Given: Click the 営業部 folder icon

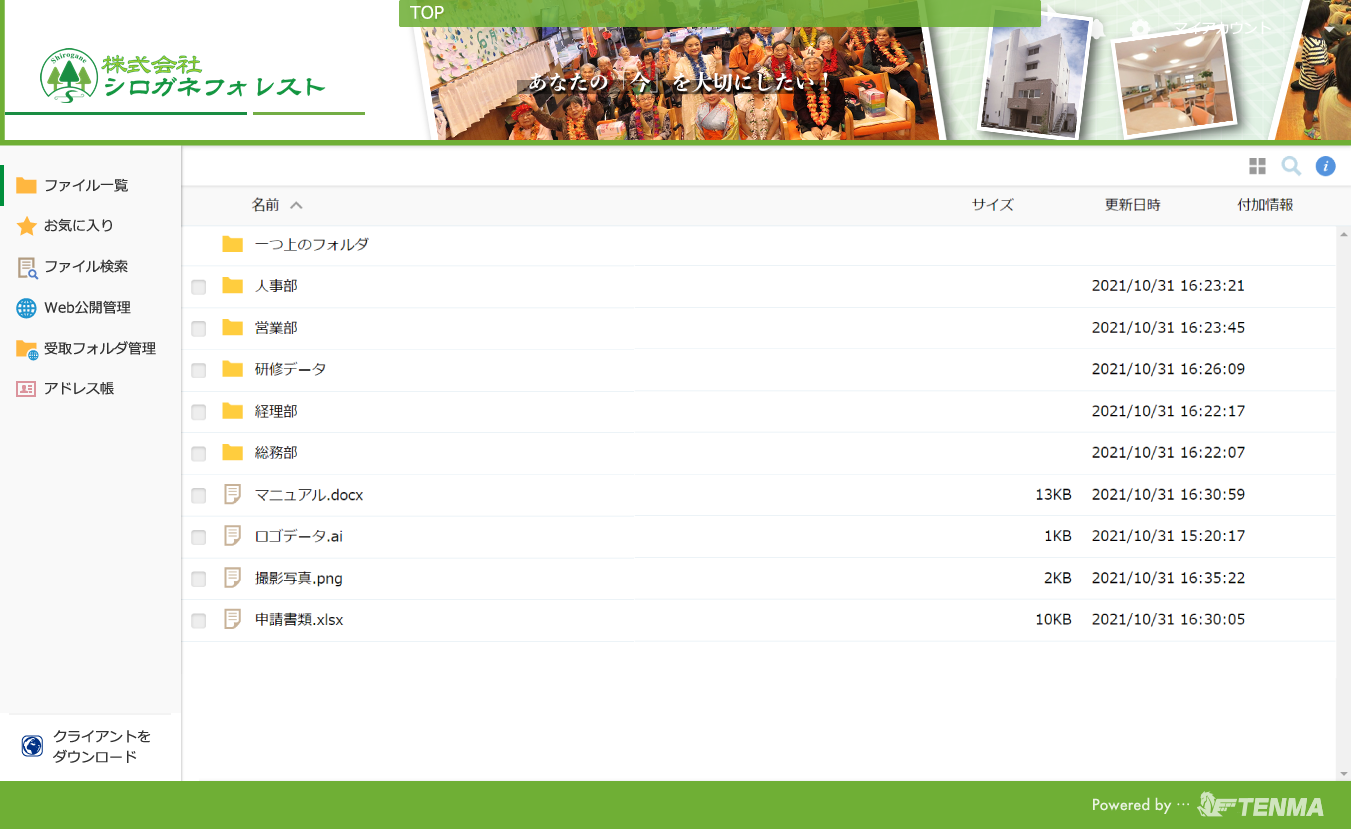Looking at the screenshot, I should (233, 327).
